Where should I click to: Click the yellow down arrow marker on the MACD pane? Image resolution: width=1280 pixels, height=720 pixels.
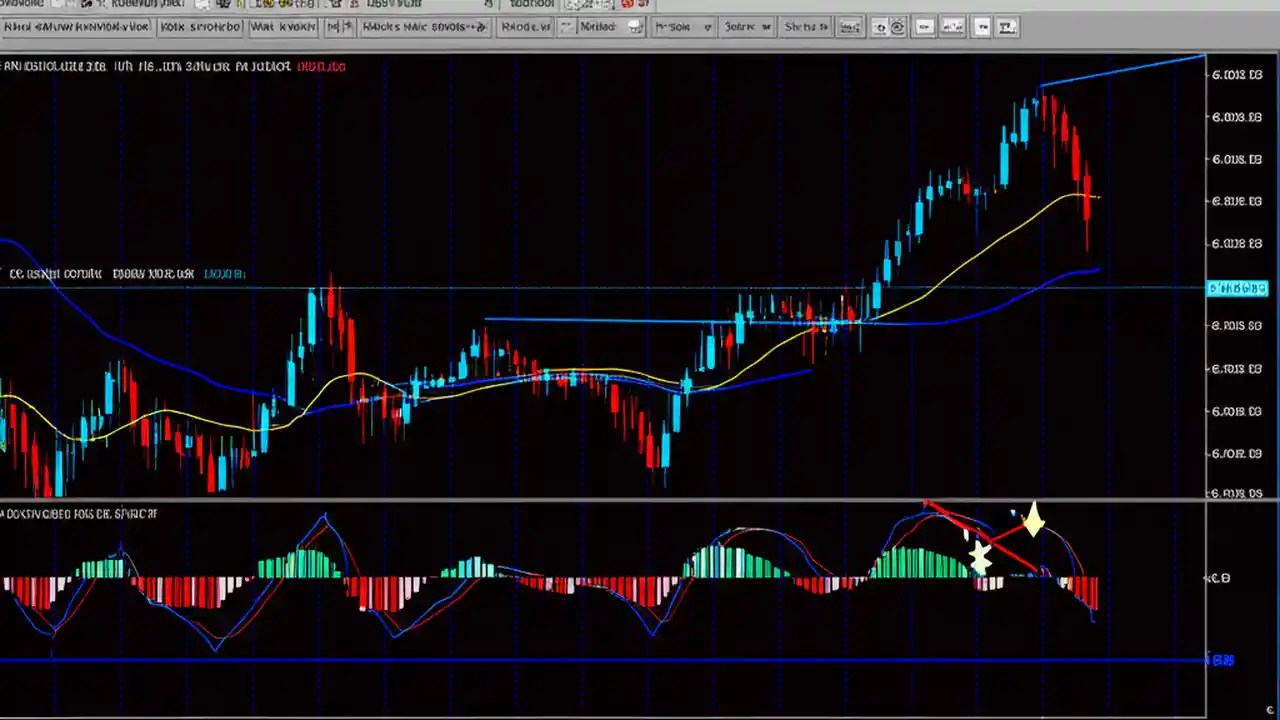click(x=1032, y=520)
